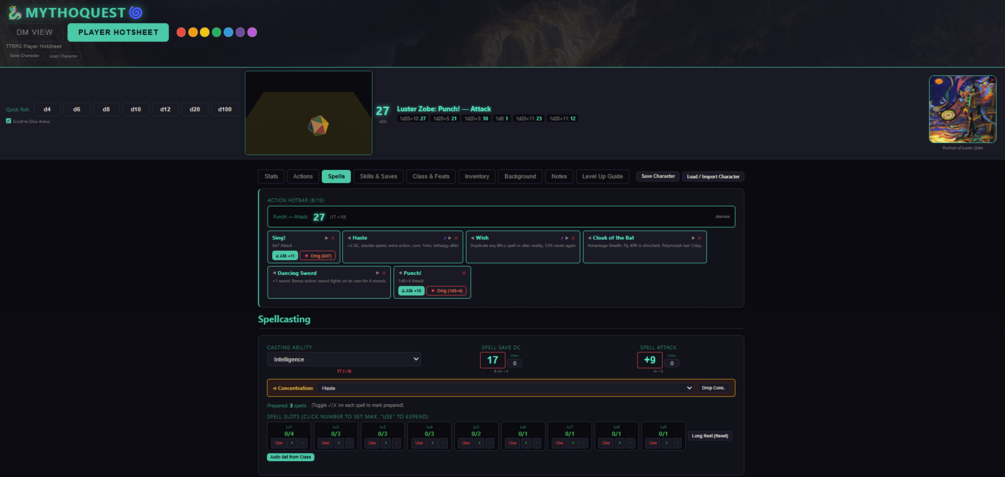
Task: Move Sing! card right with its arrow
Action: point(326,238)
